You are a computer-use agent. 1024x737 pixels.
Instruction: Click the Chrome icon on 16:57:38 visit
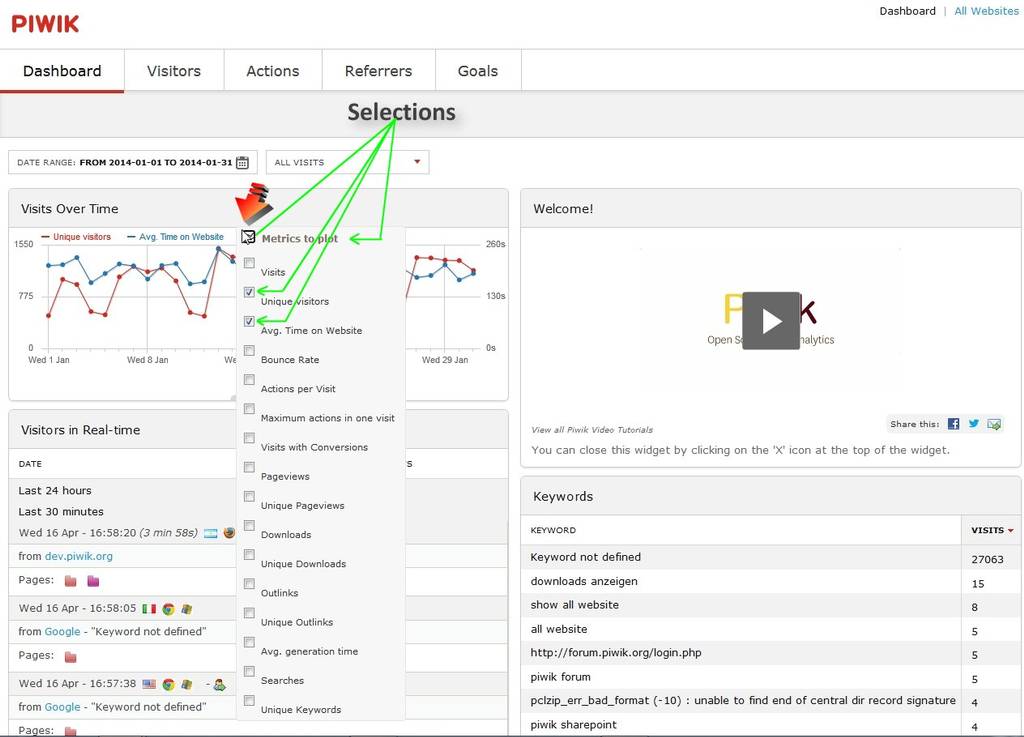coord(168,684)
